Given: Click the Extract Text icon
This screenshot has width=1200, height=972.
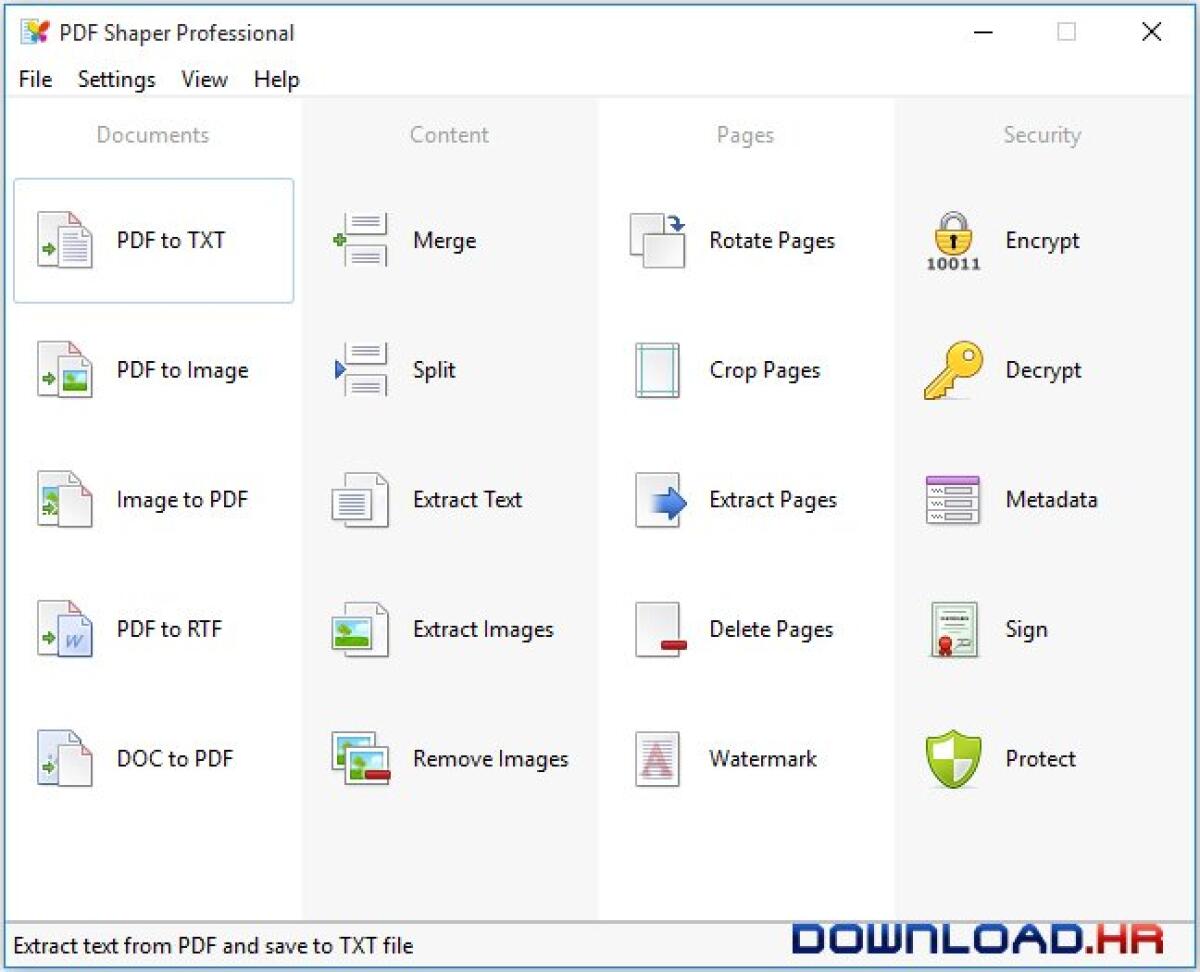Looking at the screenshot, I should [x=360, y=500].
